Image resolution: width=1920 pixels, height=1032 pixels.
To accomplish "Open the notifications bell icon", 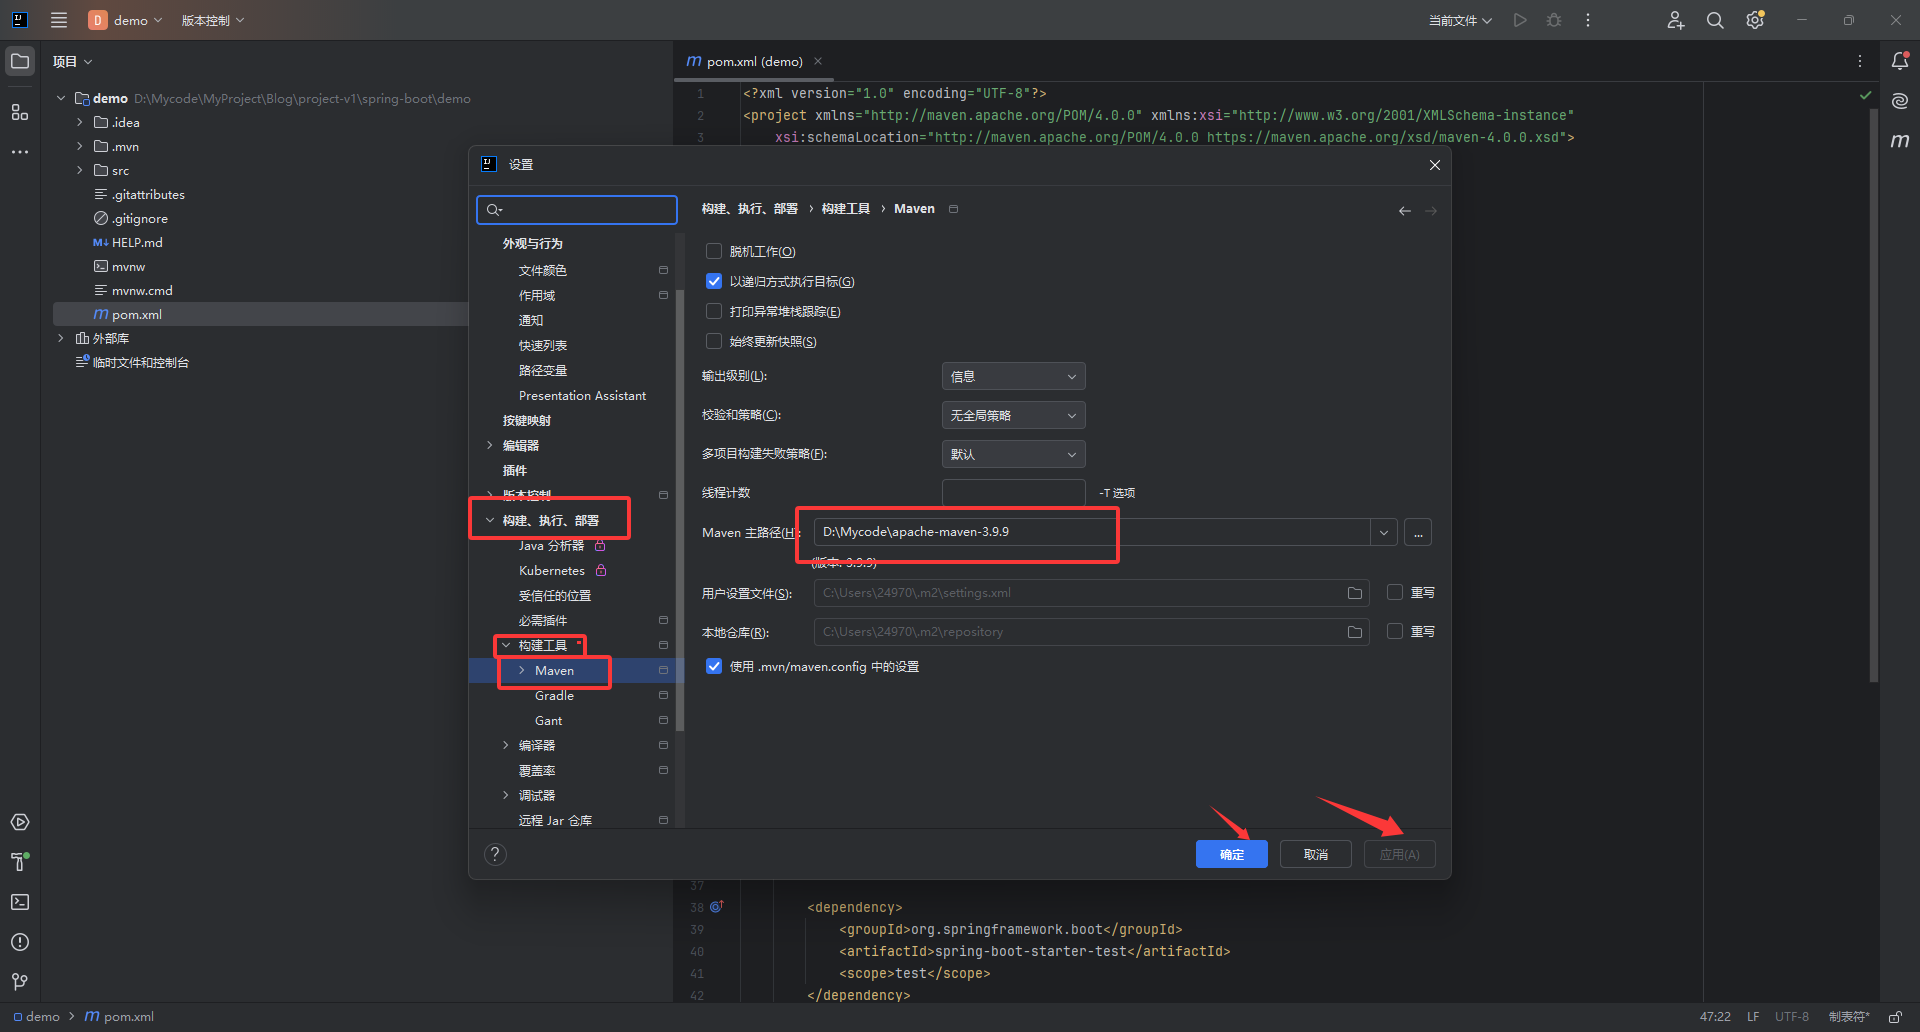I will (1900, 61).
